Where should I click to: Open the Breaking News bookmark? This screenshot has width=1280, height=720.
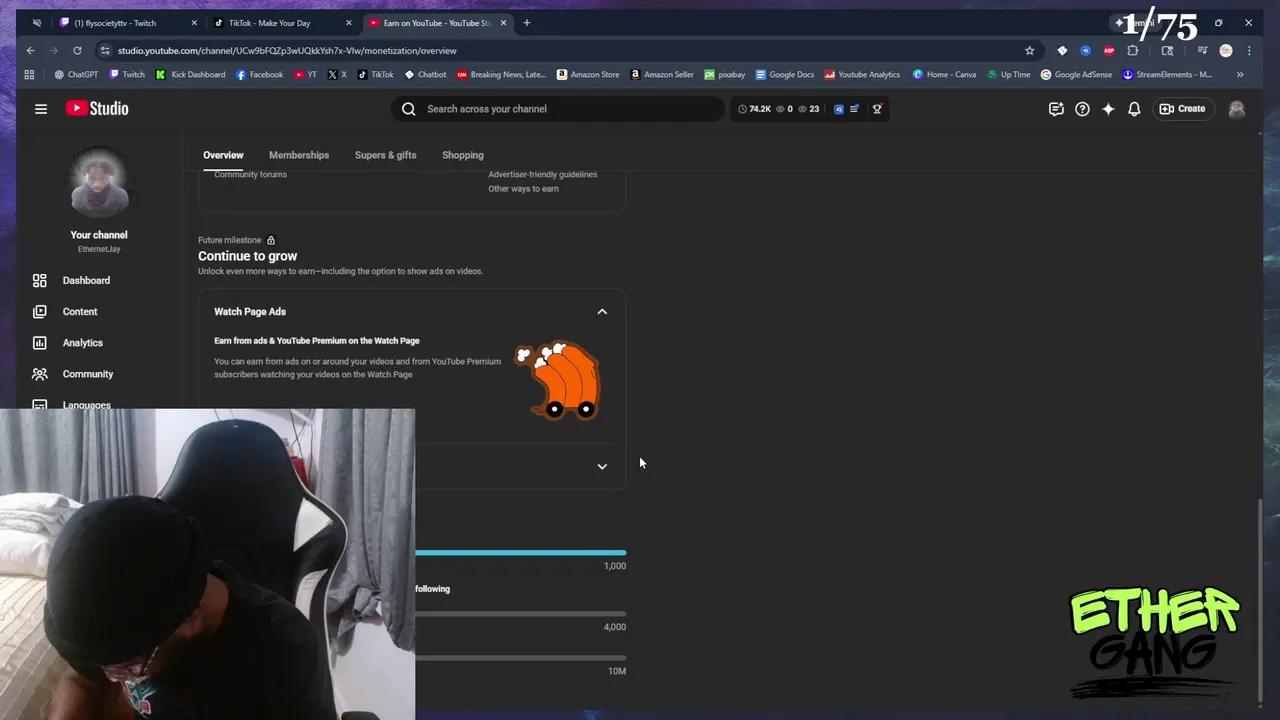(501, 74)
